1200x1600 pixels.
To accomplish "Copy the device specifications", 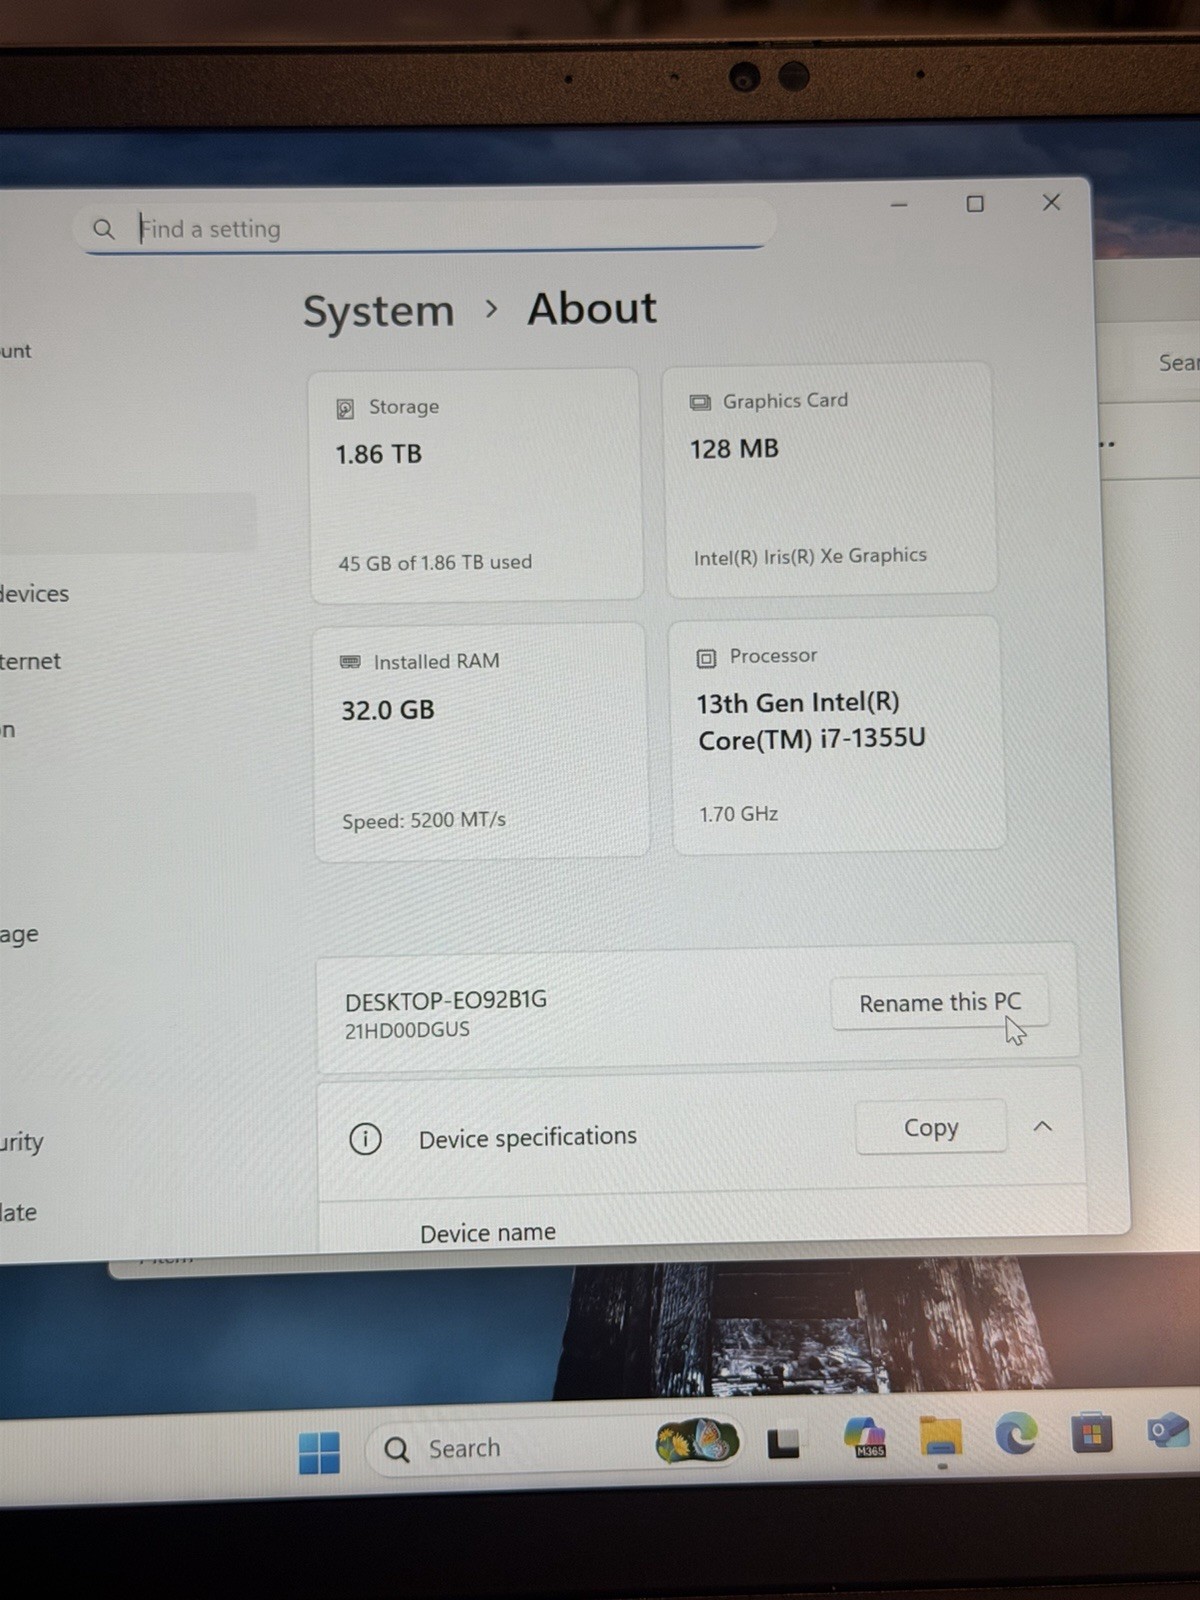I will [931, 1127].
